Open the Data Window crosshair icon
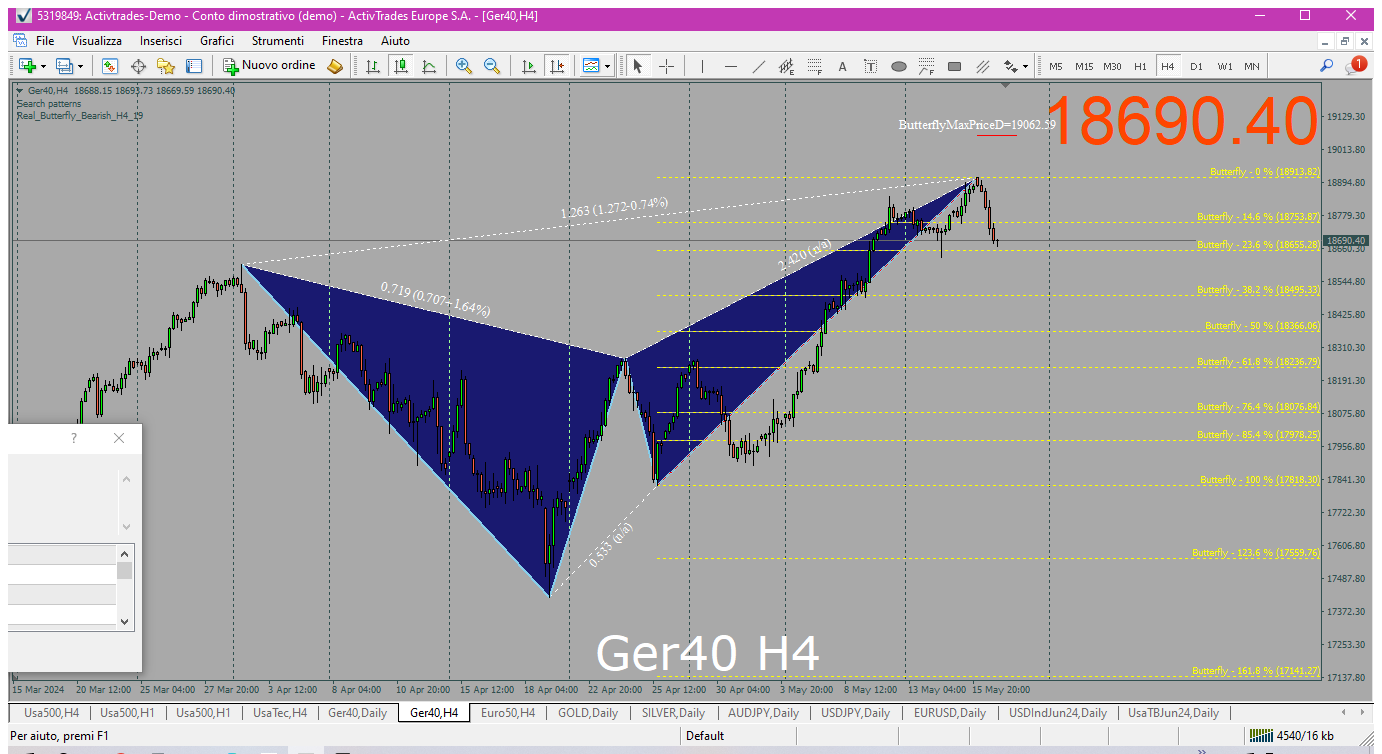 pyautogui.click(x=138, y=66)
